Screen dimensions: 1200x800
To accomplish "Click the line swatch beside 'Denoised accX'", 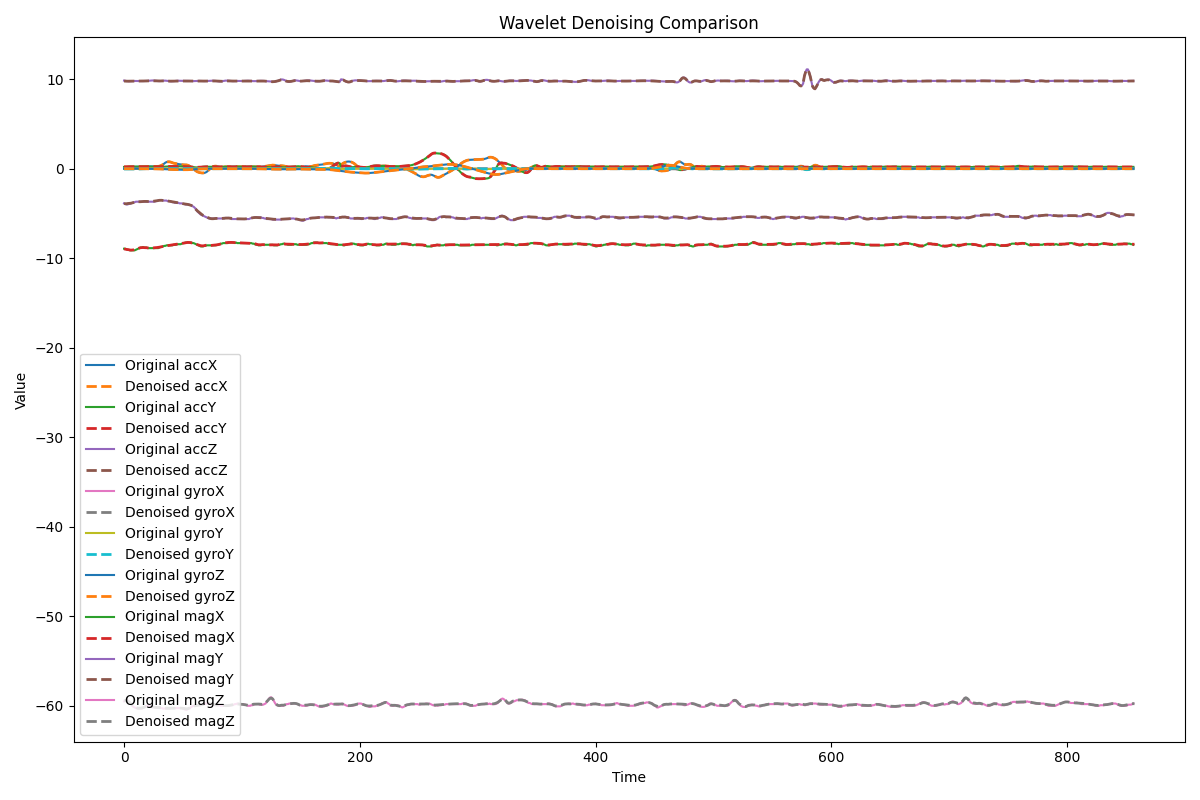I will point(100,386).
